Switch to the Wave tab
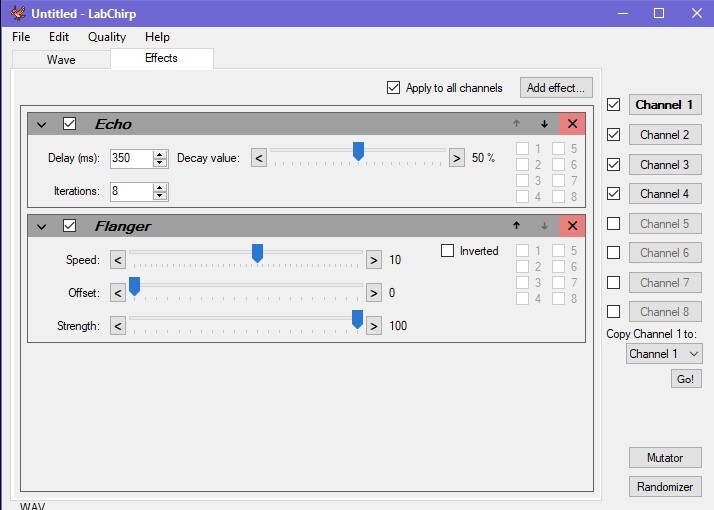 click(x=61, y=60)
